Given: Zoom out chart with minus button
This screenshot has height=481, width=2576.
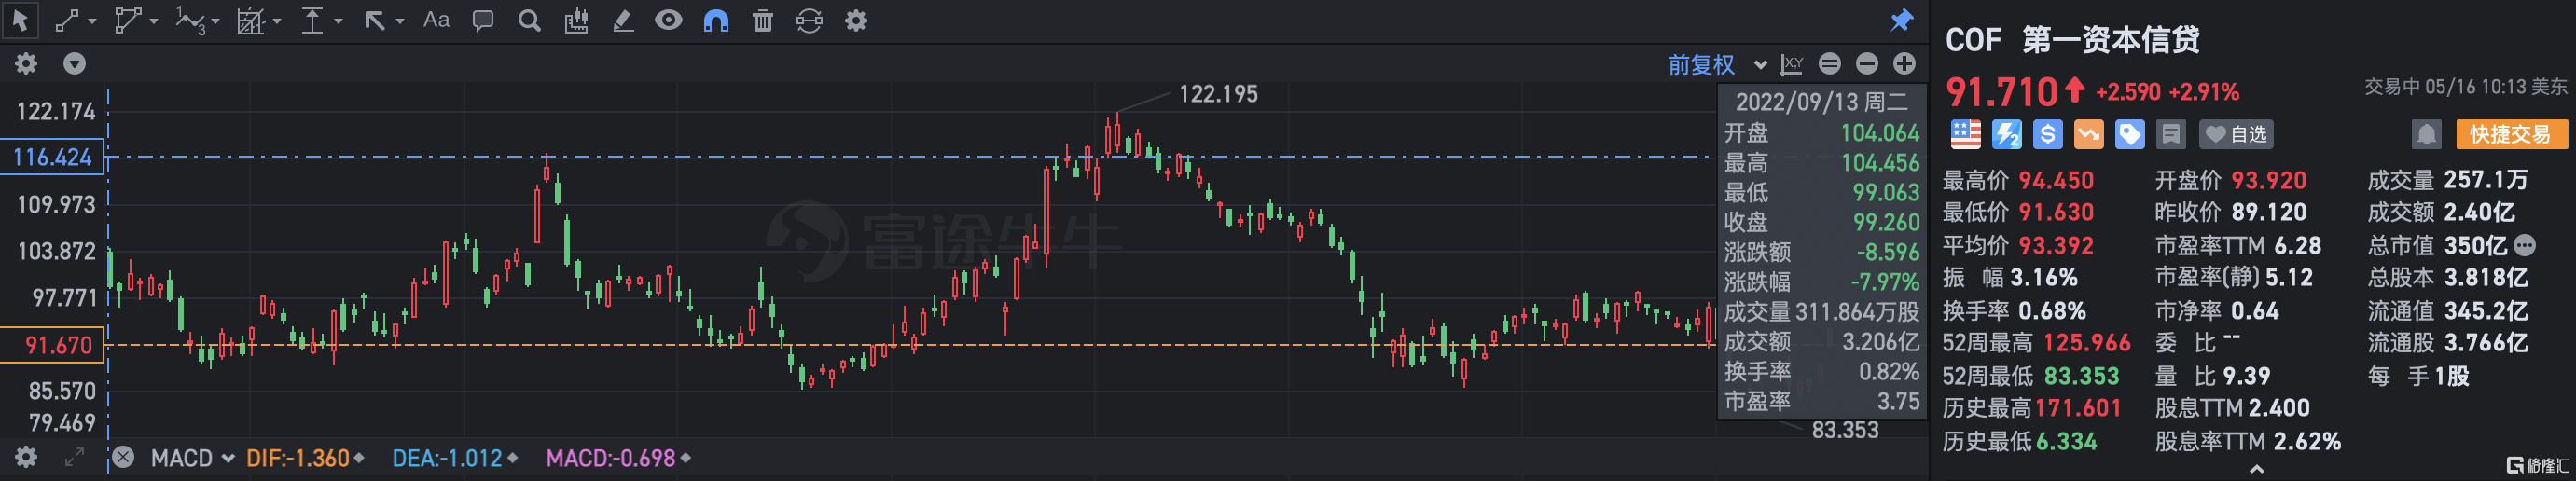Looking at the screenshot, I should 1866,63.
